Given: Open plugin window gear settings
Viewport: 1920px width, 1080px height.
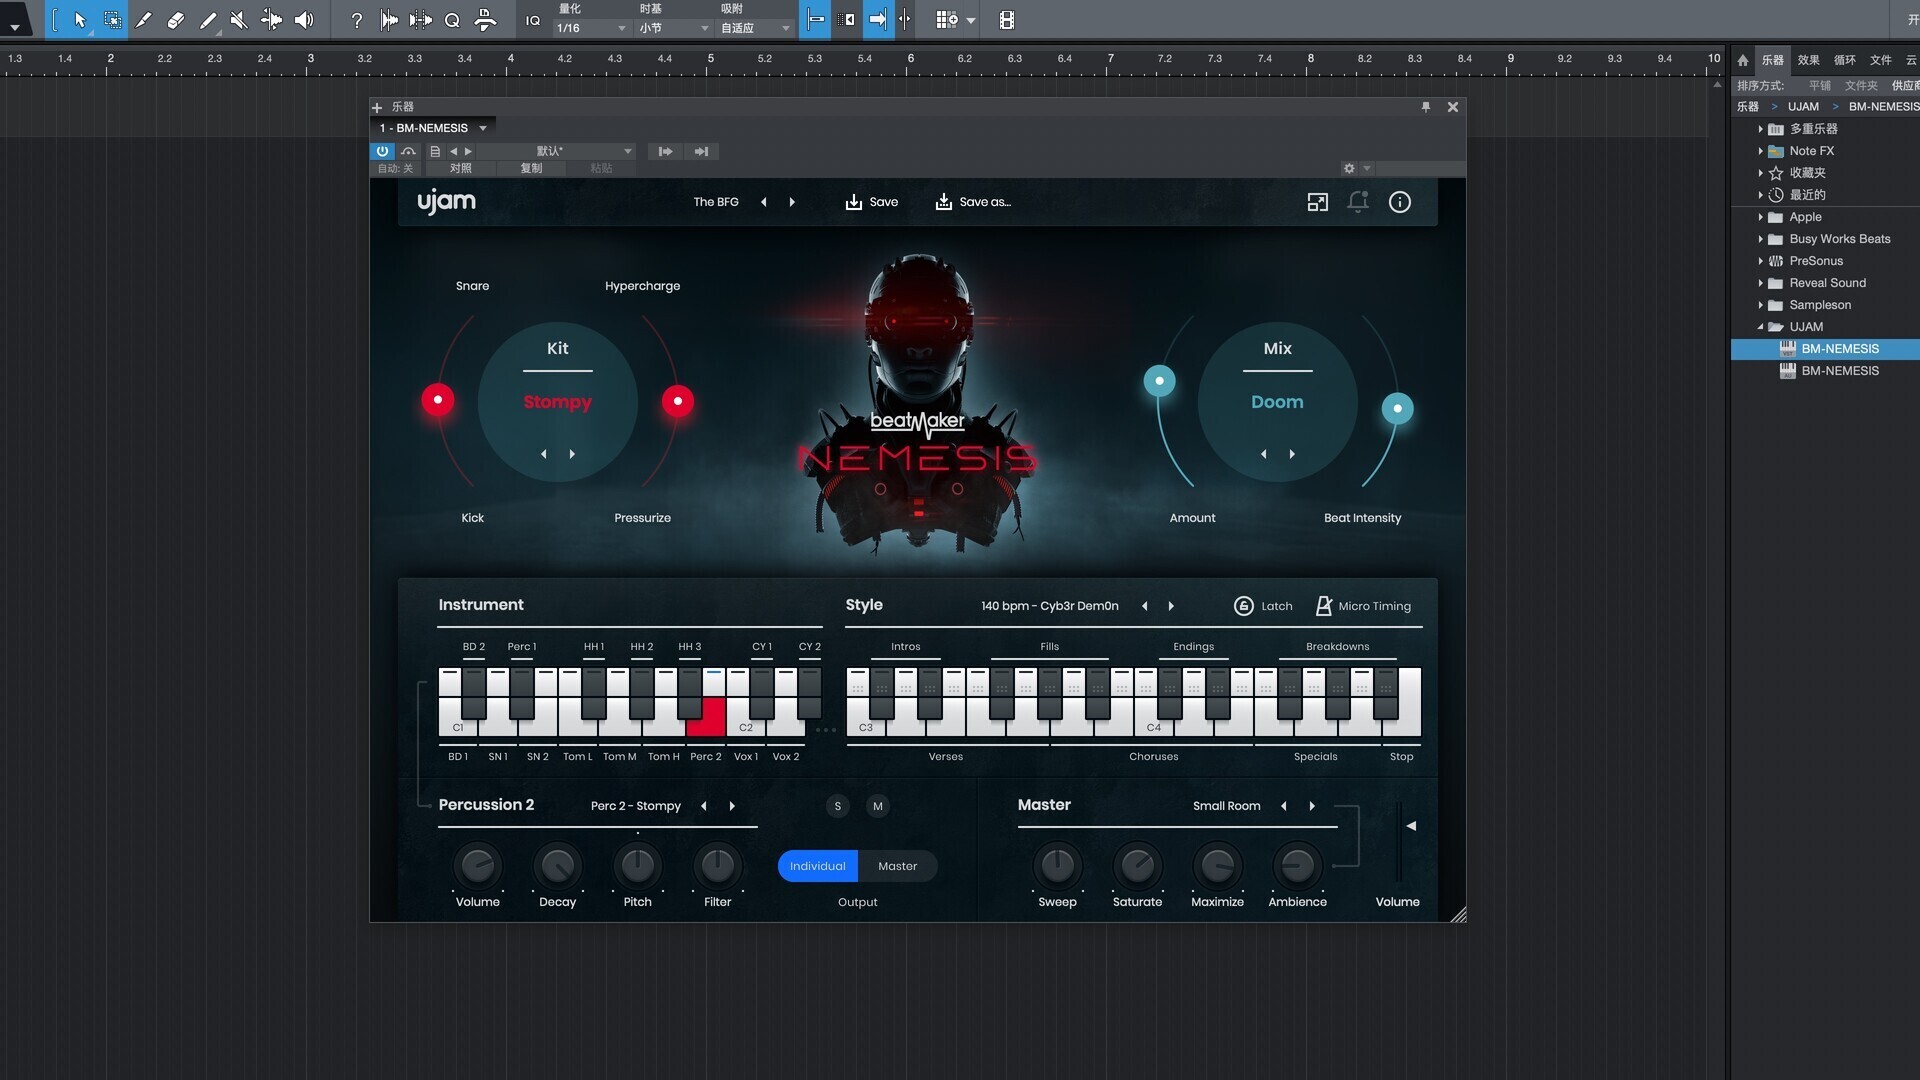Looking at the screenshot, I should 1349,168.
